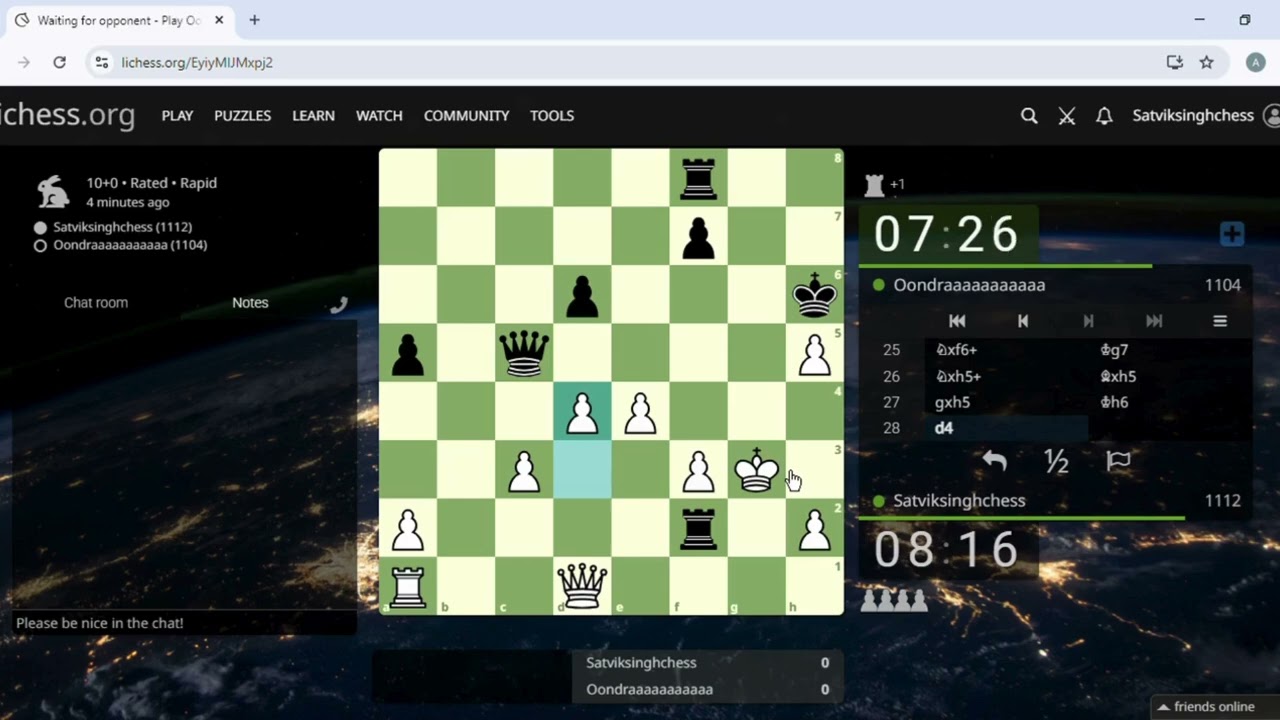Screen dimensions: 1280x720
Task: Select the white king on g3
Action: point(756,470)
